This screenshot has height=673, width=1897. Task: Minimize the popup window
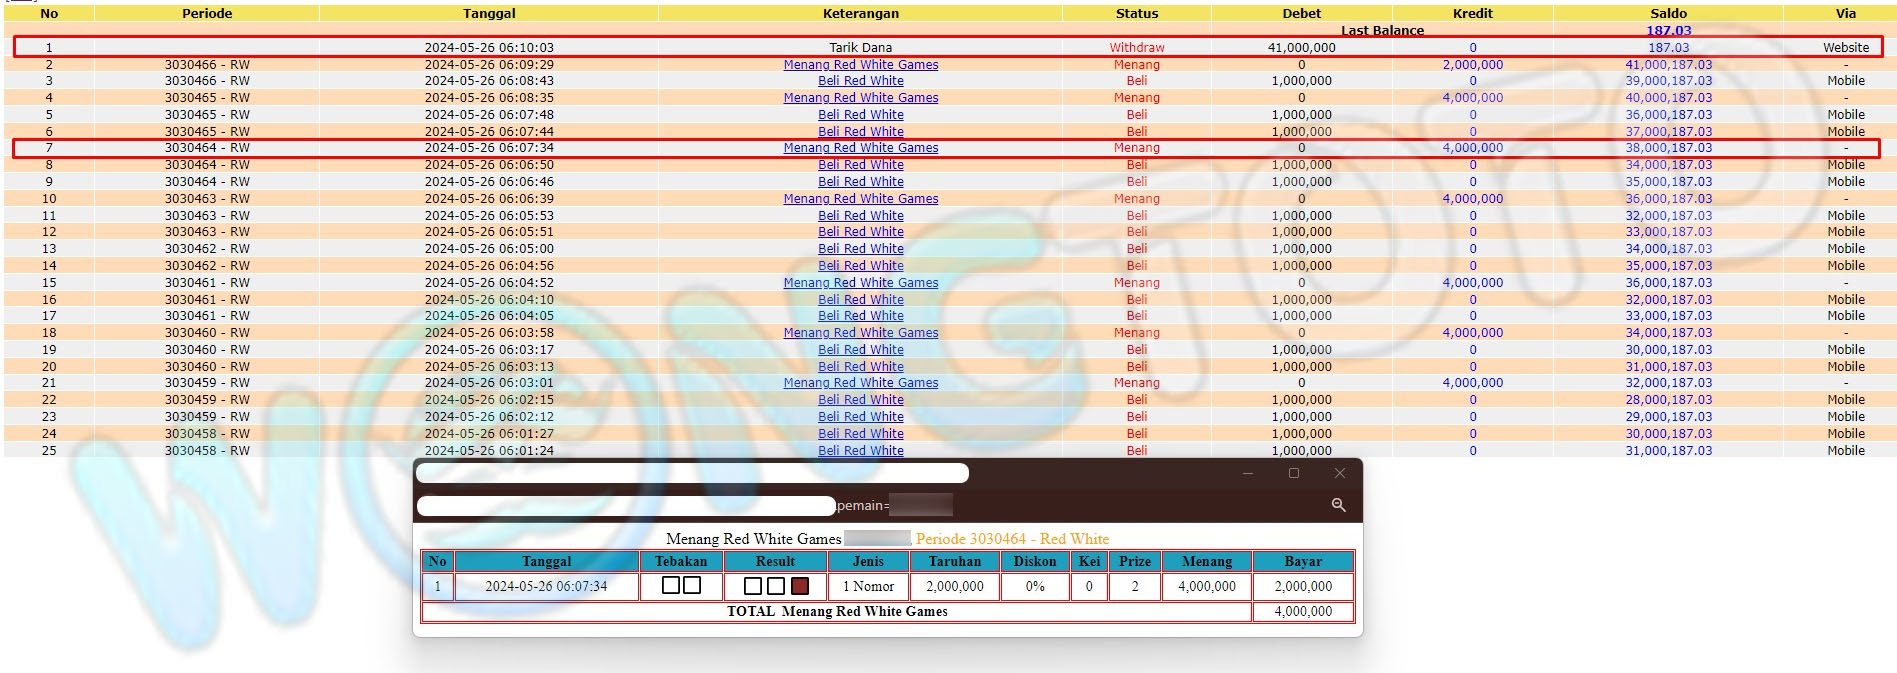1248,473
